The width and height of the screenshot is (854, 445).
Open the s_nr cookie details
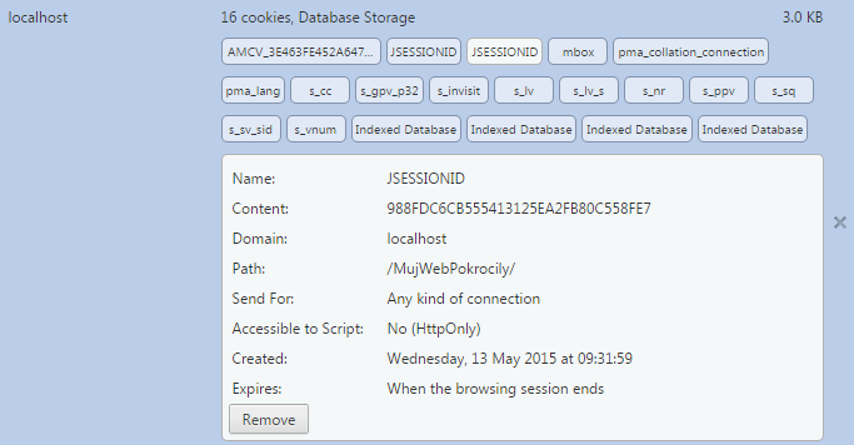pyautogui.click(x=653, y=90)
